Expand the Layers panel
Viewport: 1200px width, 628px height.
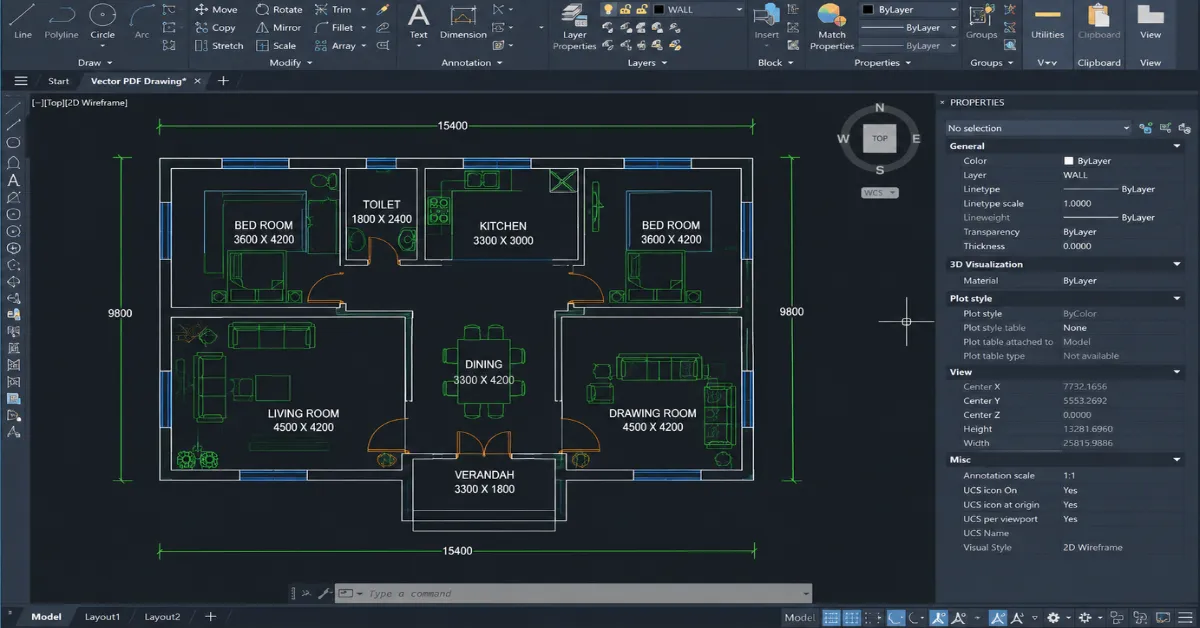[647, 63]
